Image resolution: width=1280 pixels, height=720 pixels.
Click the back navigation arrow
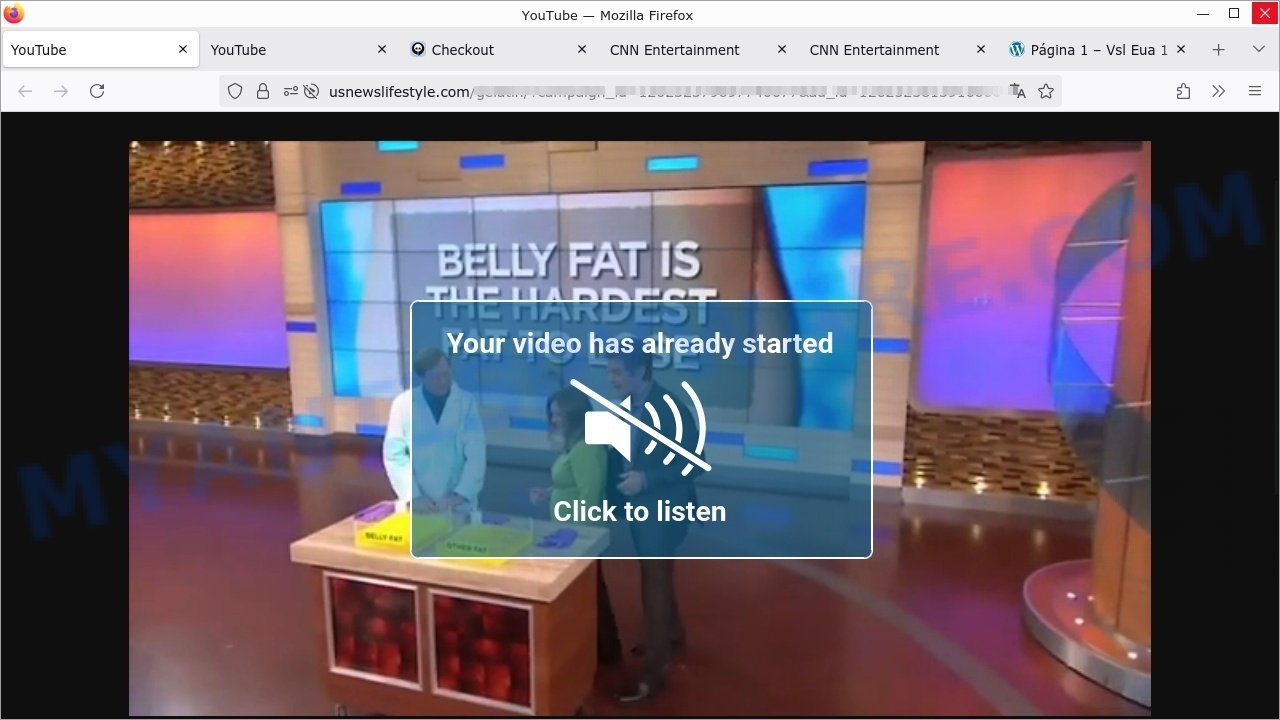(25, 91)
